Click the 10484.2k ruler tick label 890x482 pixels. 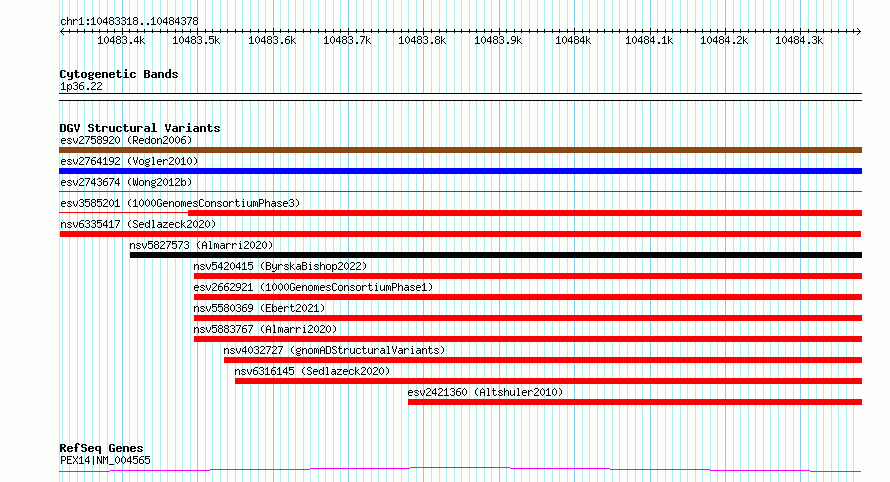pyautogui.click(x=724, y=40)
